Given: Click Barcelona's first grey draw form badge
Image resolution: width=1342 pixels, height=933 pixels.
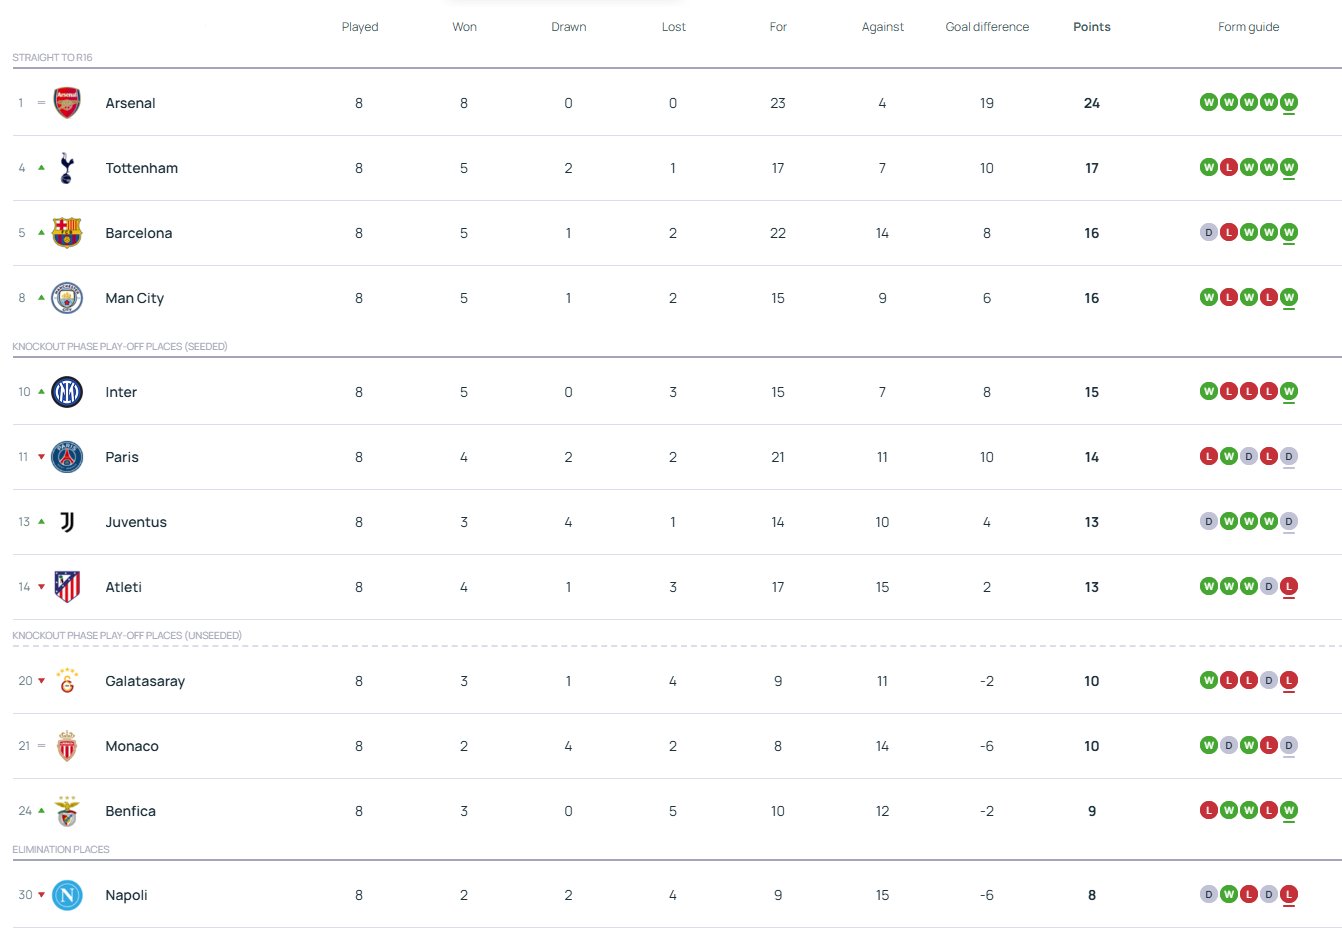Looking at the screenshot, I should pos(1209,232).
